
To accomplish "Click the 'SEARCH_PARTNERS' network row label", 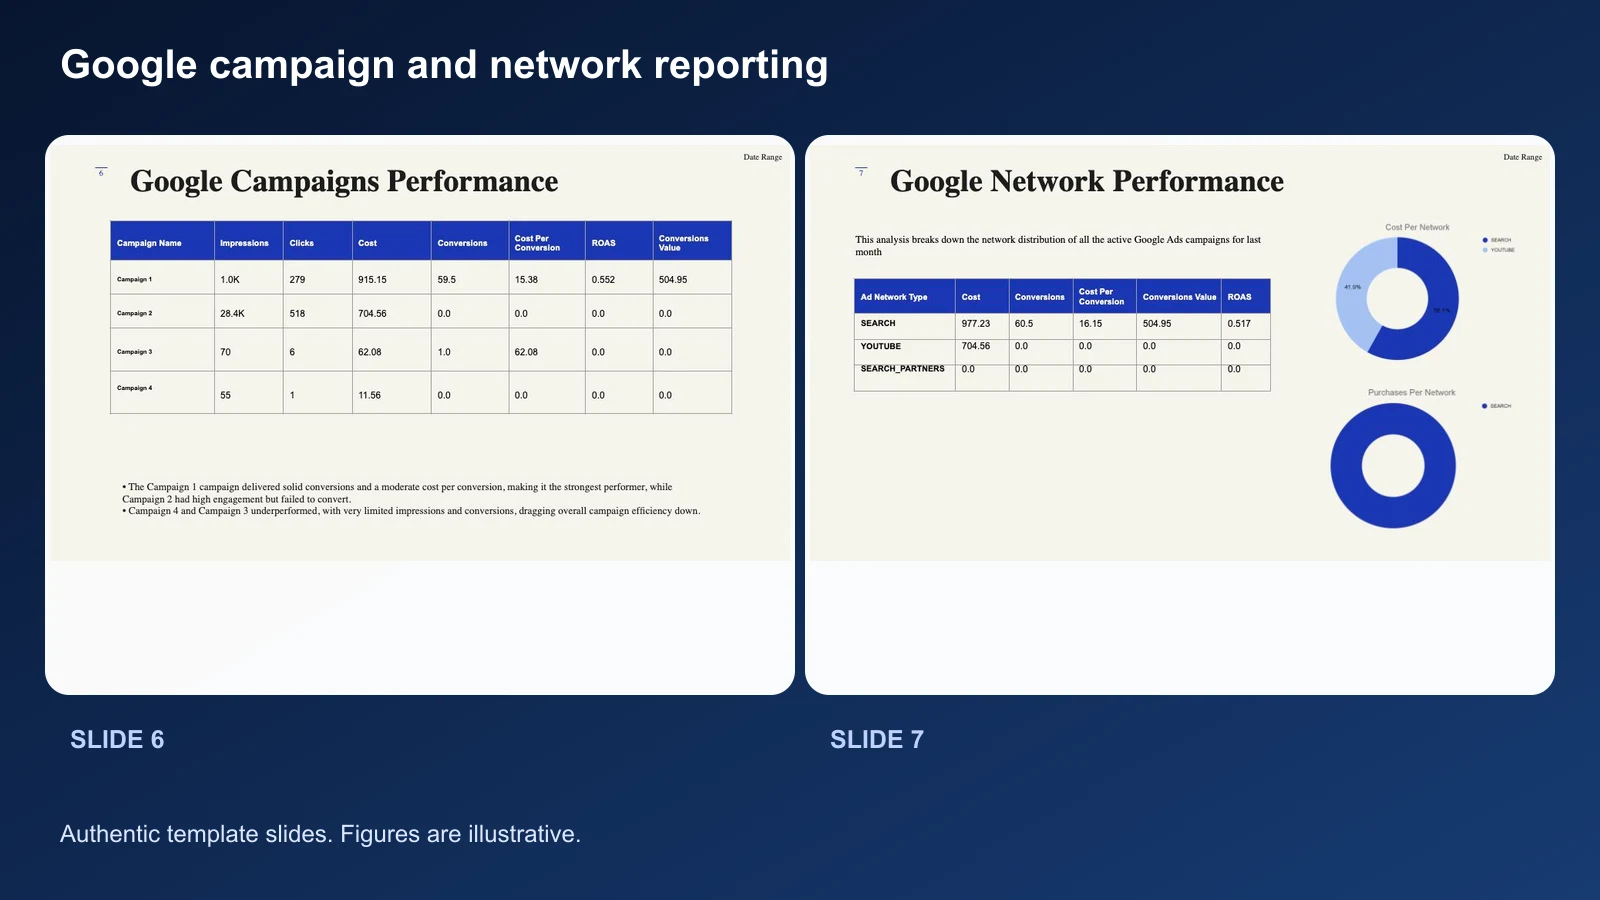I will pos(902,369).
